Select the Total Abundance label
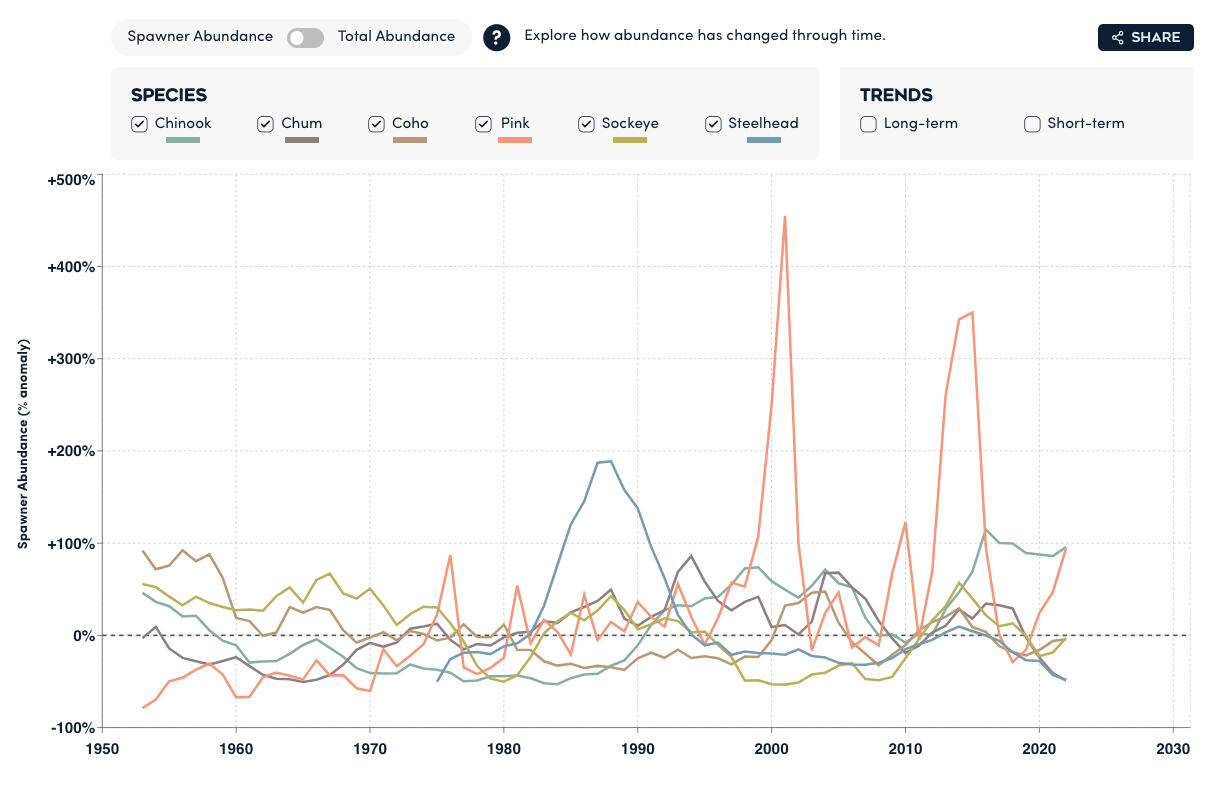The width and height of the screenshot is (1218, 786). (396, 37)
